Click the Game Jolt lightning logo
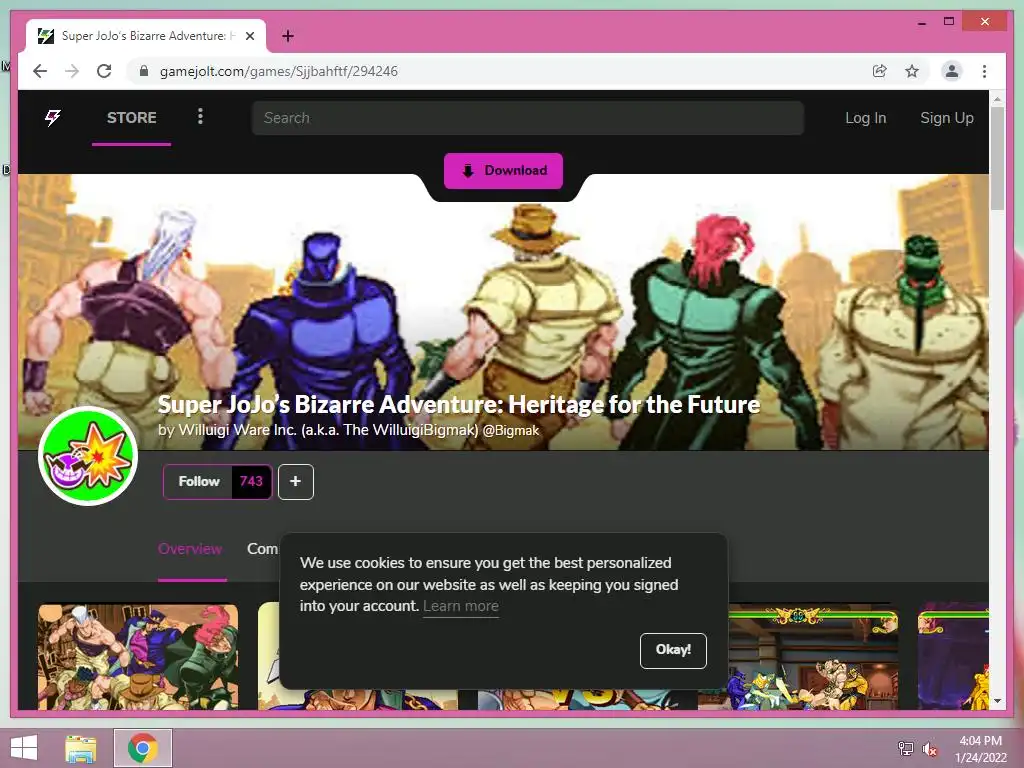 [52, 118]
